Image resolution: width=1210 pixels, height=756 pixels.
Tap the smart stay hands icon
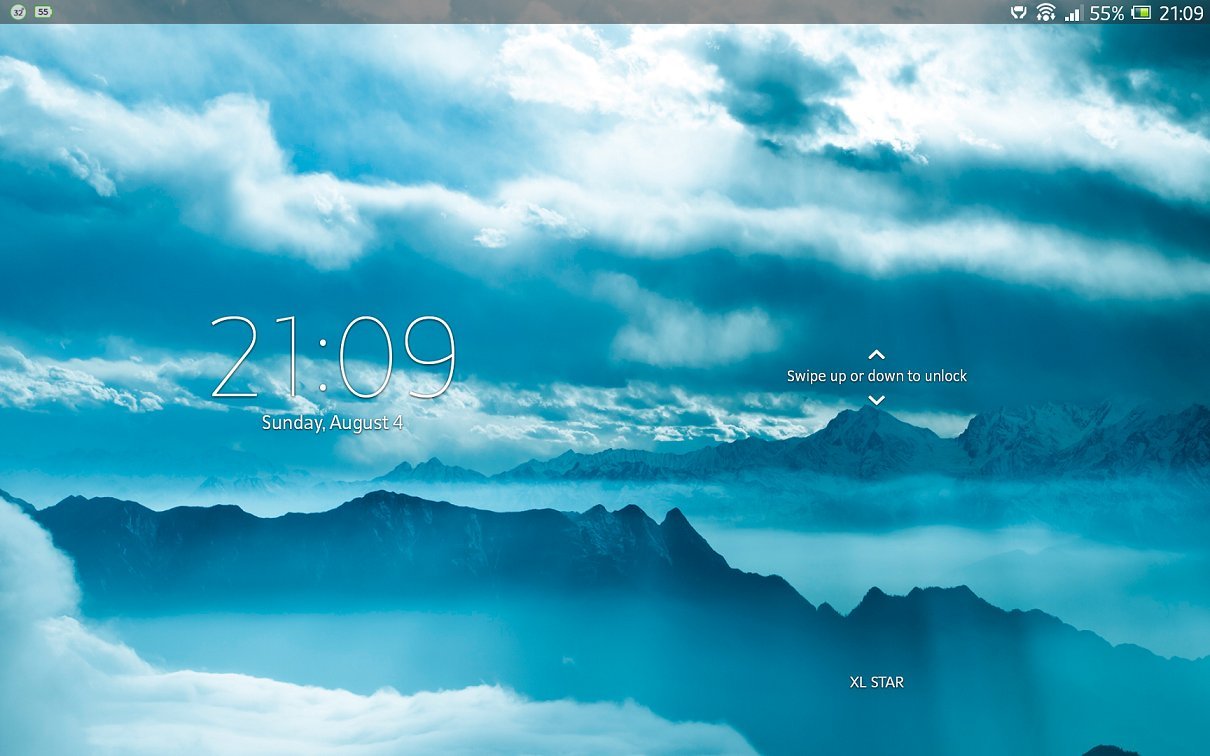click(x=1018, y=13)
